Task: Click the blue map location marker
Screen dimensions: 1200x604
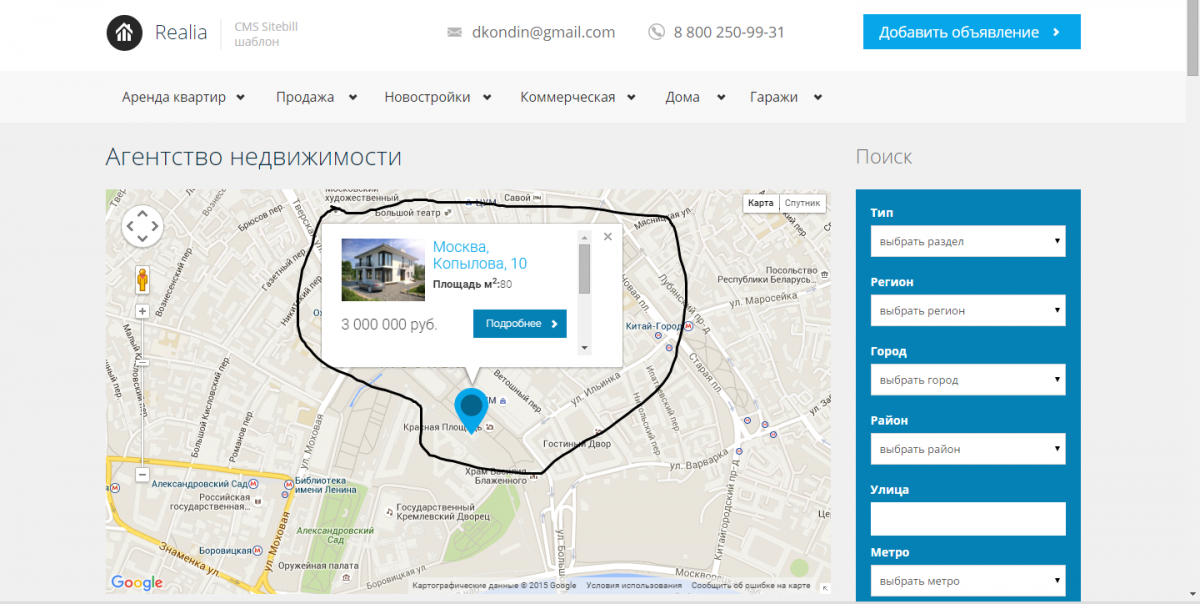Action: pos(471,410)
